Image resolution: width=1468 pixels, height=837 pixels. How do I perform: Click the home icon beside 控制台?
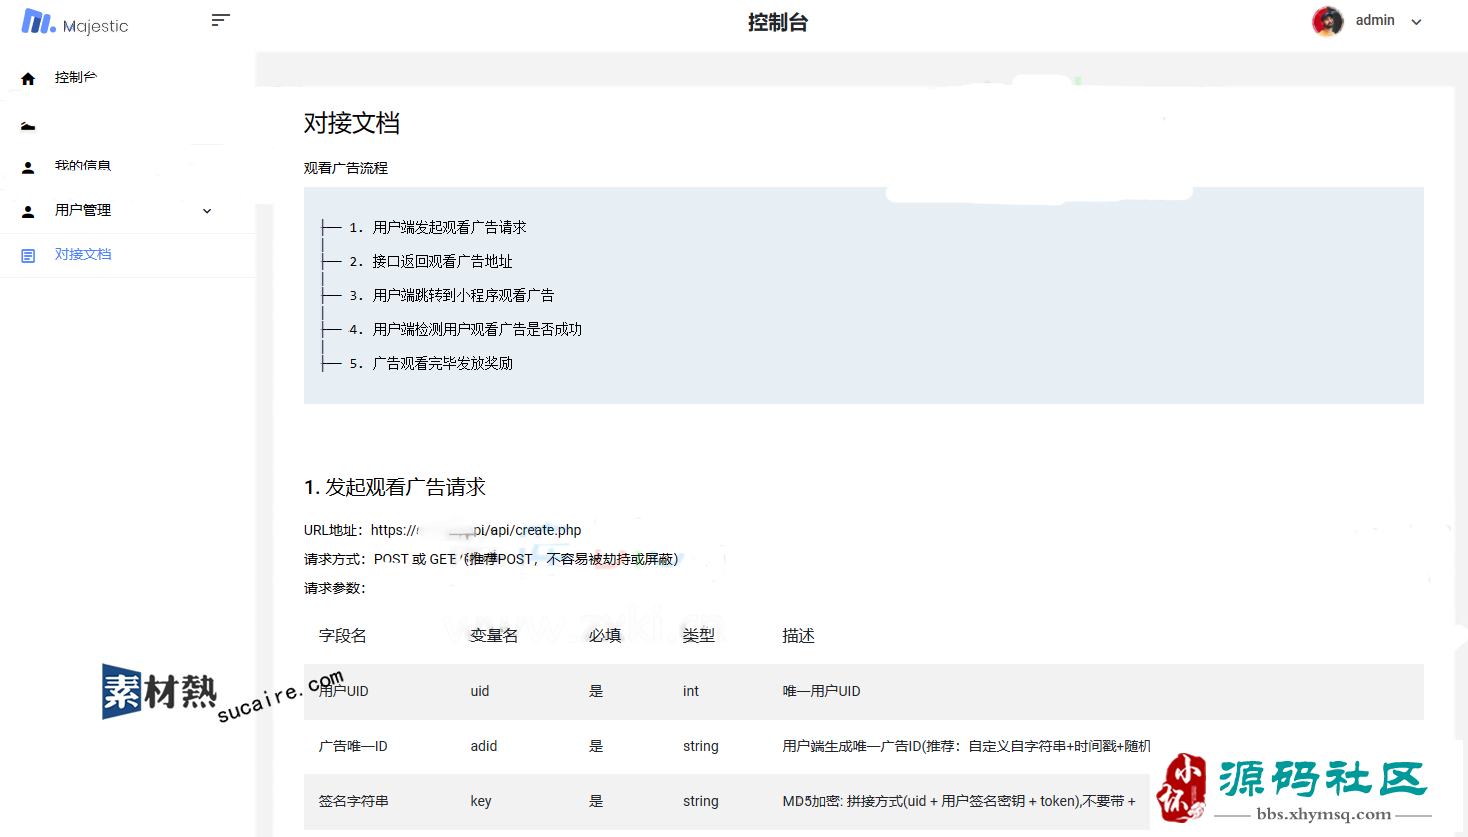(28, 78)
